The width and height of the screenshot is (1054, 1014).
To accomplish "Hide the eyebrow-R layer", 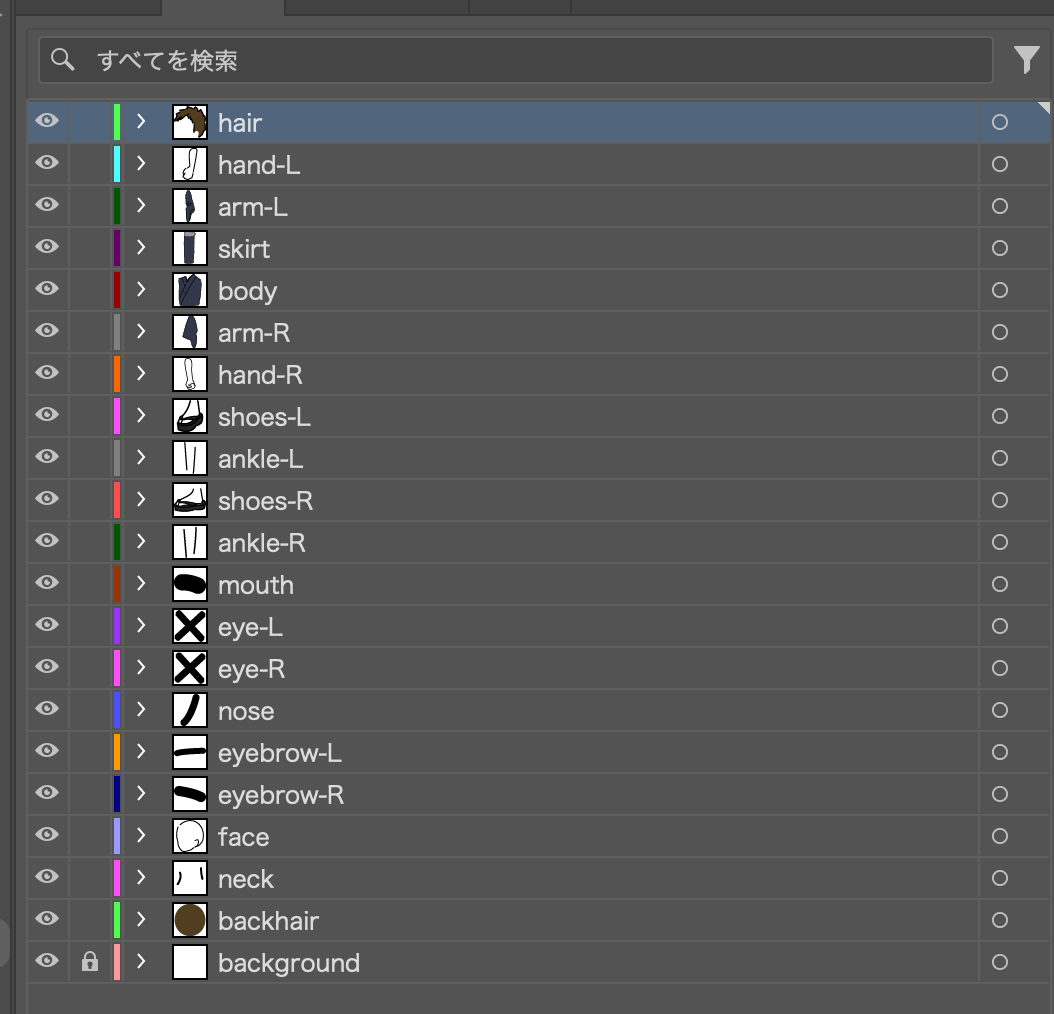I will 47,793.
